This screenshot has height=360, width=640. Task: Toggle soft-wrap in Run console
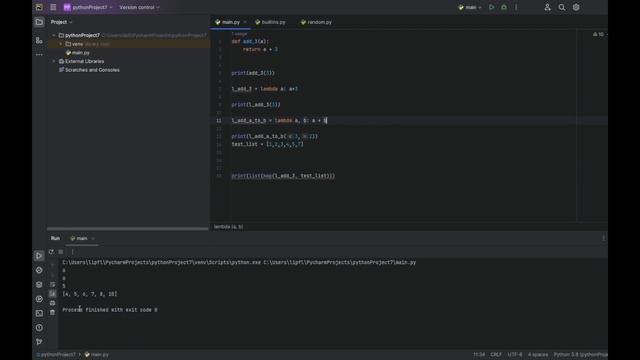[52, 284]
